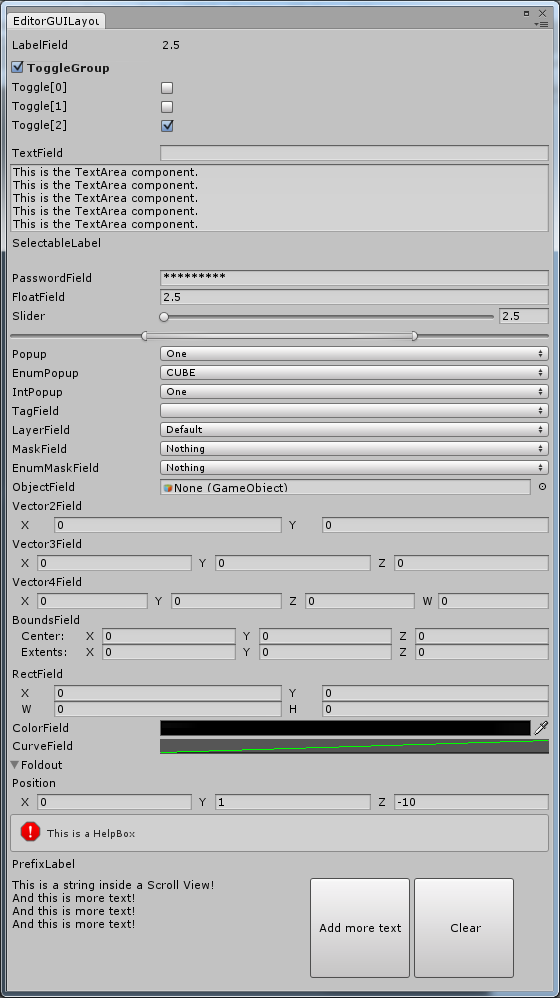
Task: Open the LayerField dropdown showing Default
Action: click(x=354, y=430)
